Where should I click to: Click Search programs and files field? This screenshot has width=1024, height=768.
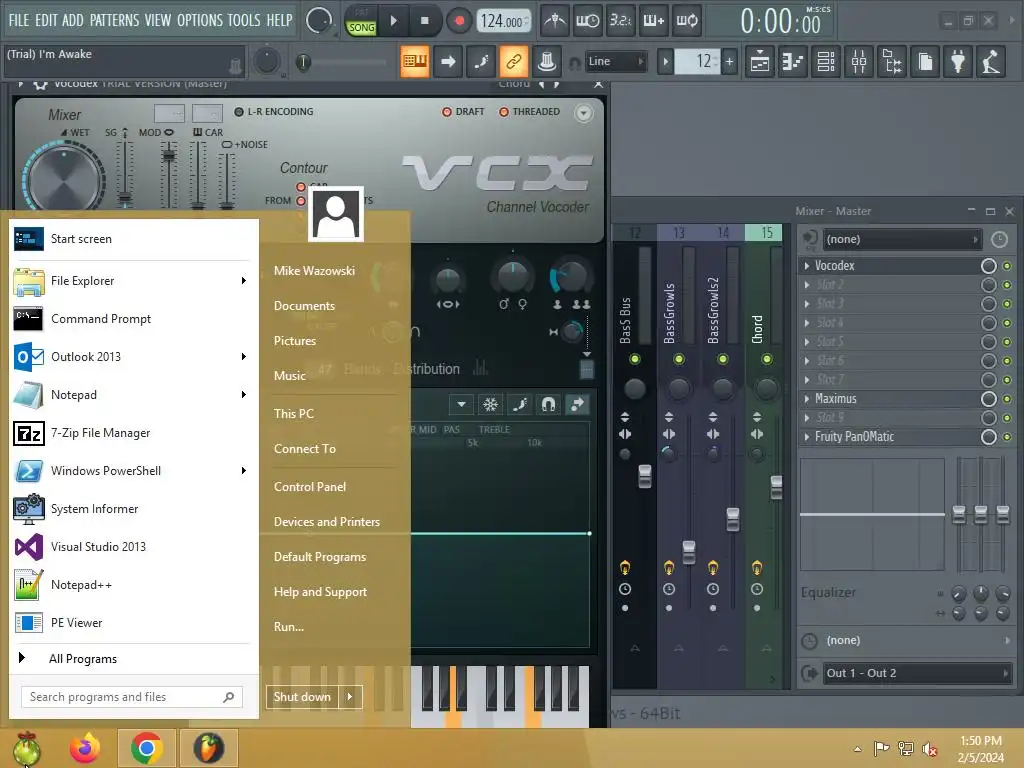tap(131, 697)
